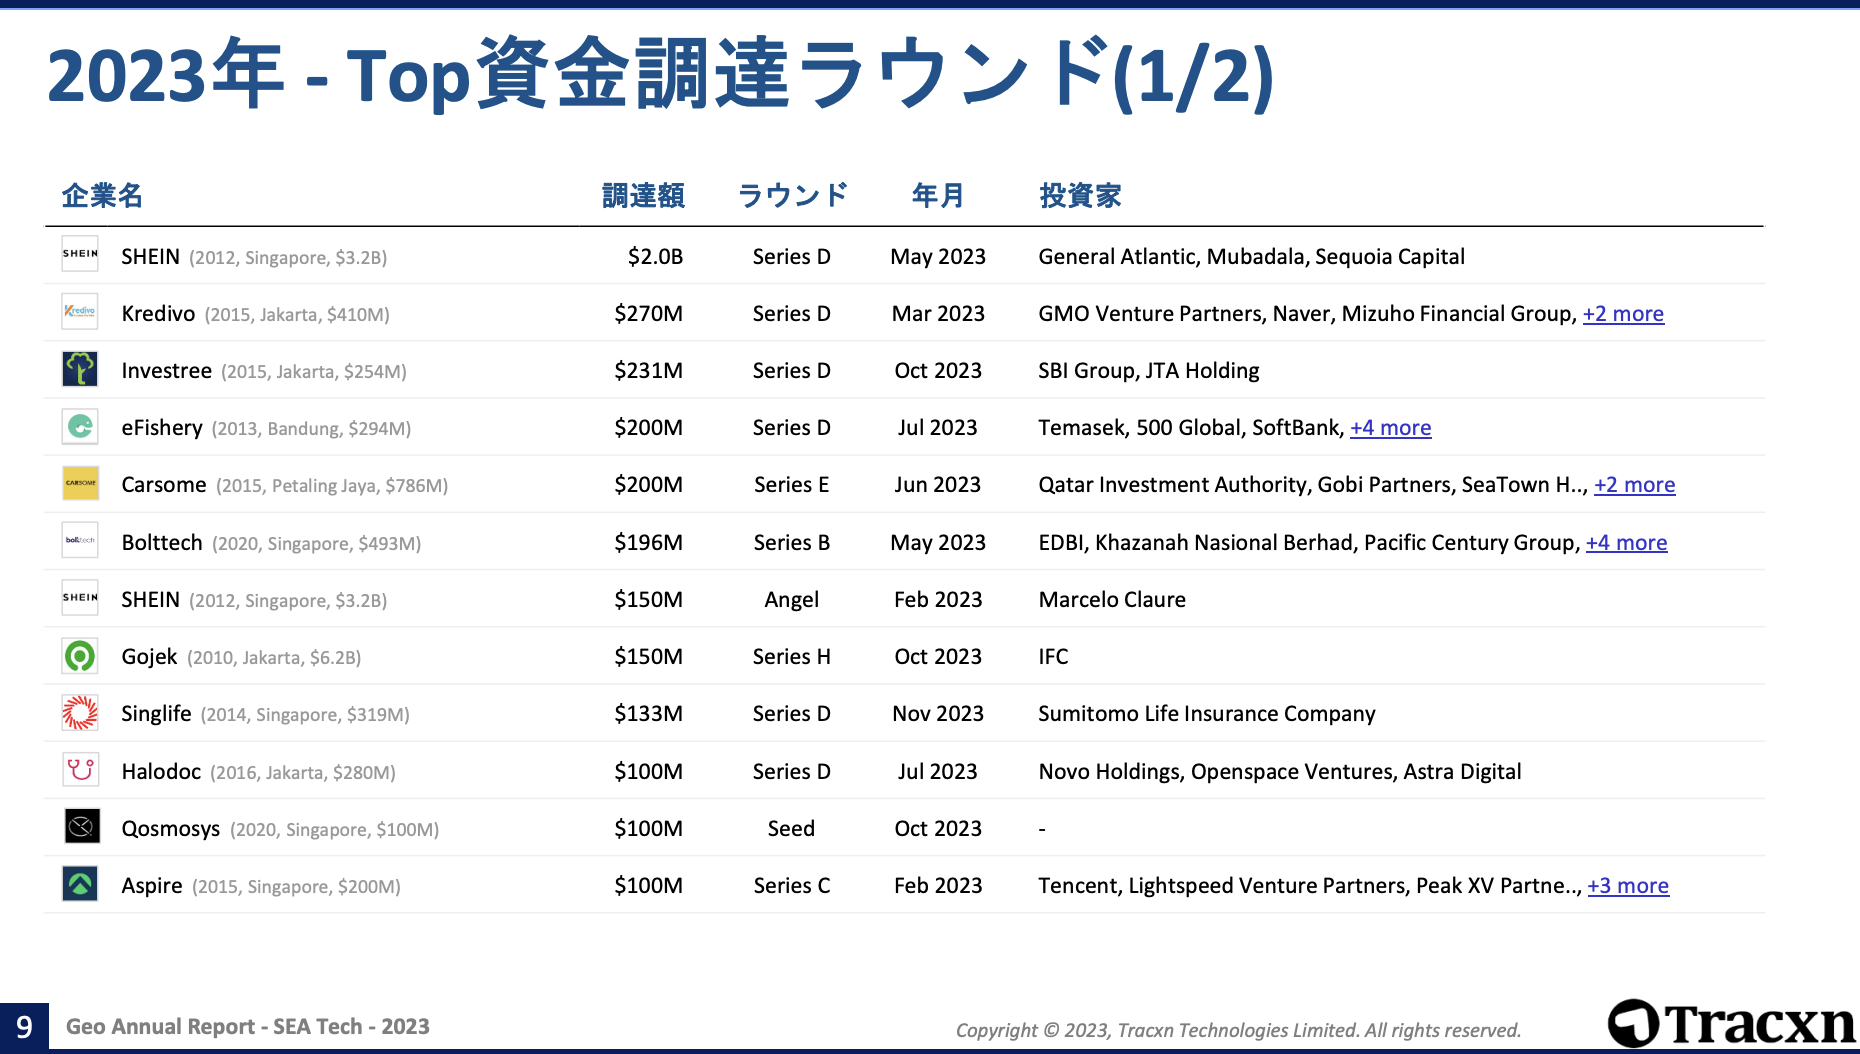Click the IFC investor cell
Image resolution: width=1860 pixels, height=1054 pixels.
(x=1053, y=657)
